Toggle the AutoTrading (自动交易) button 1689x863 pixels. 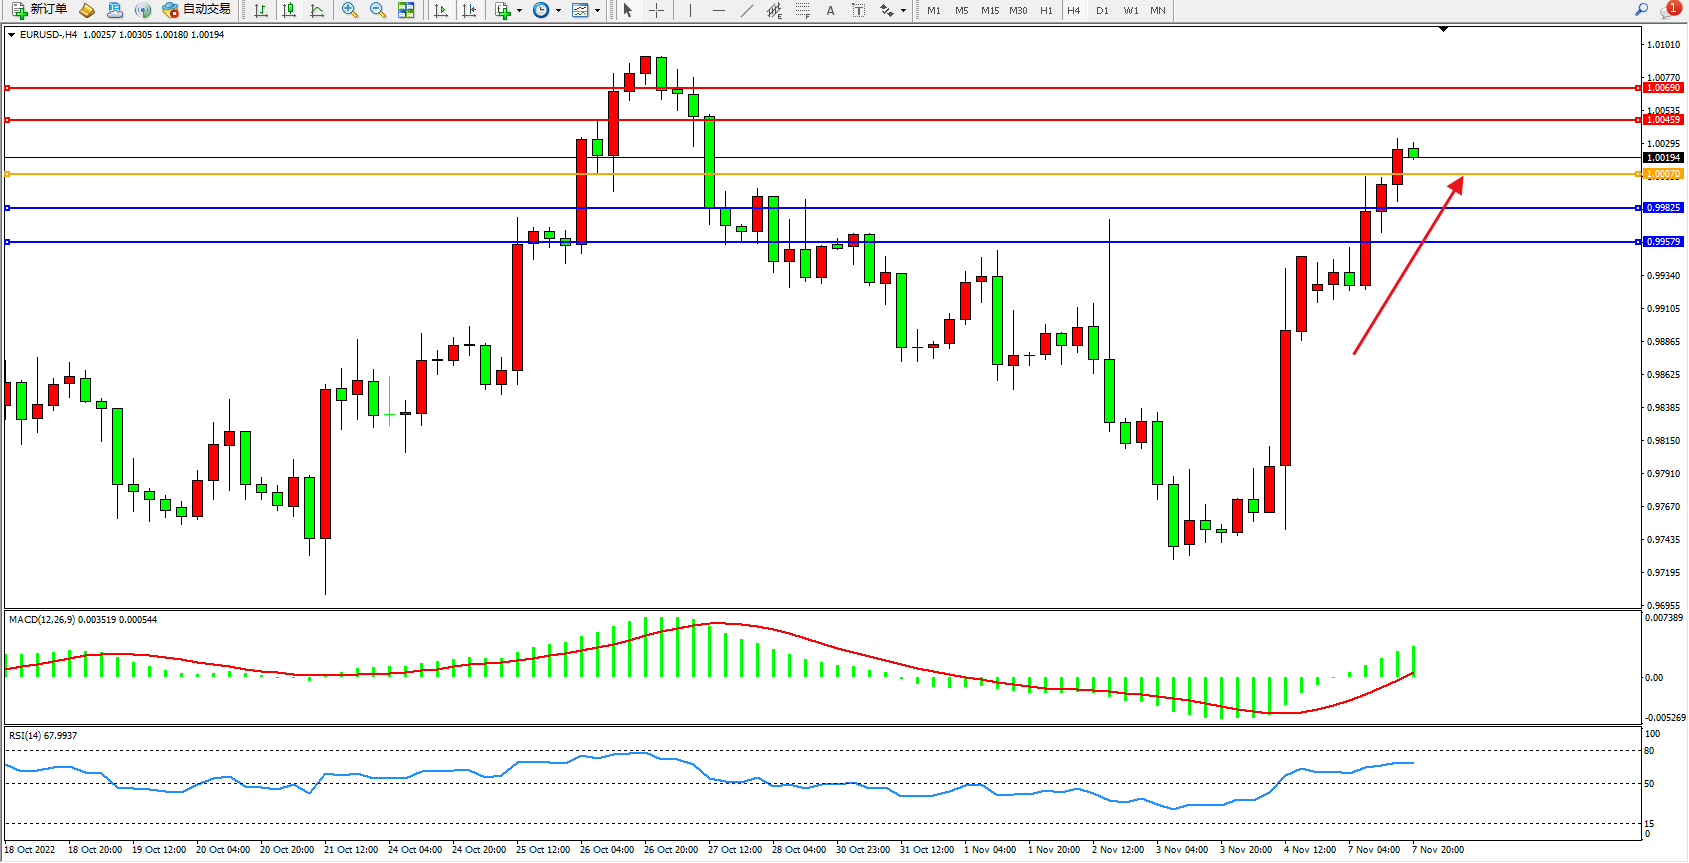[197, 10]
